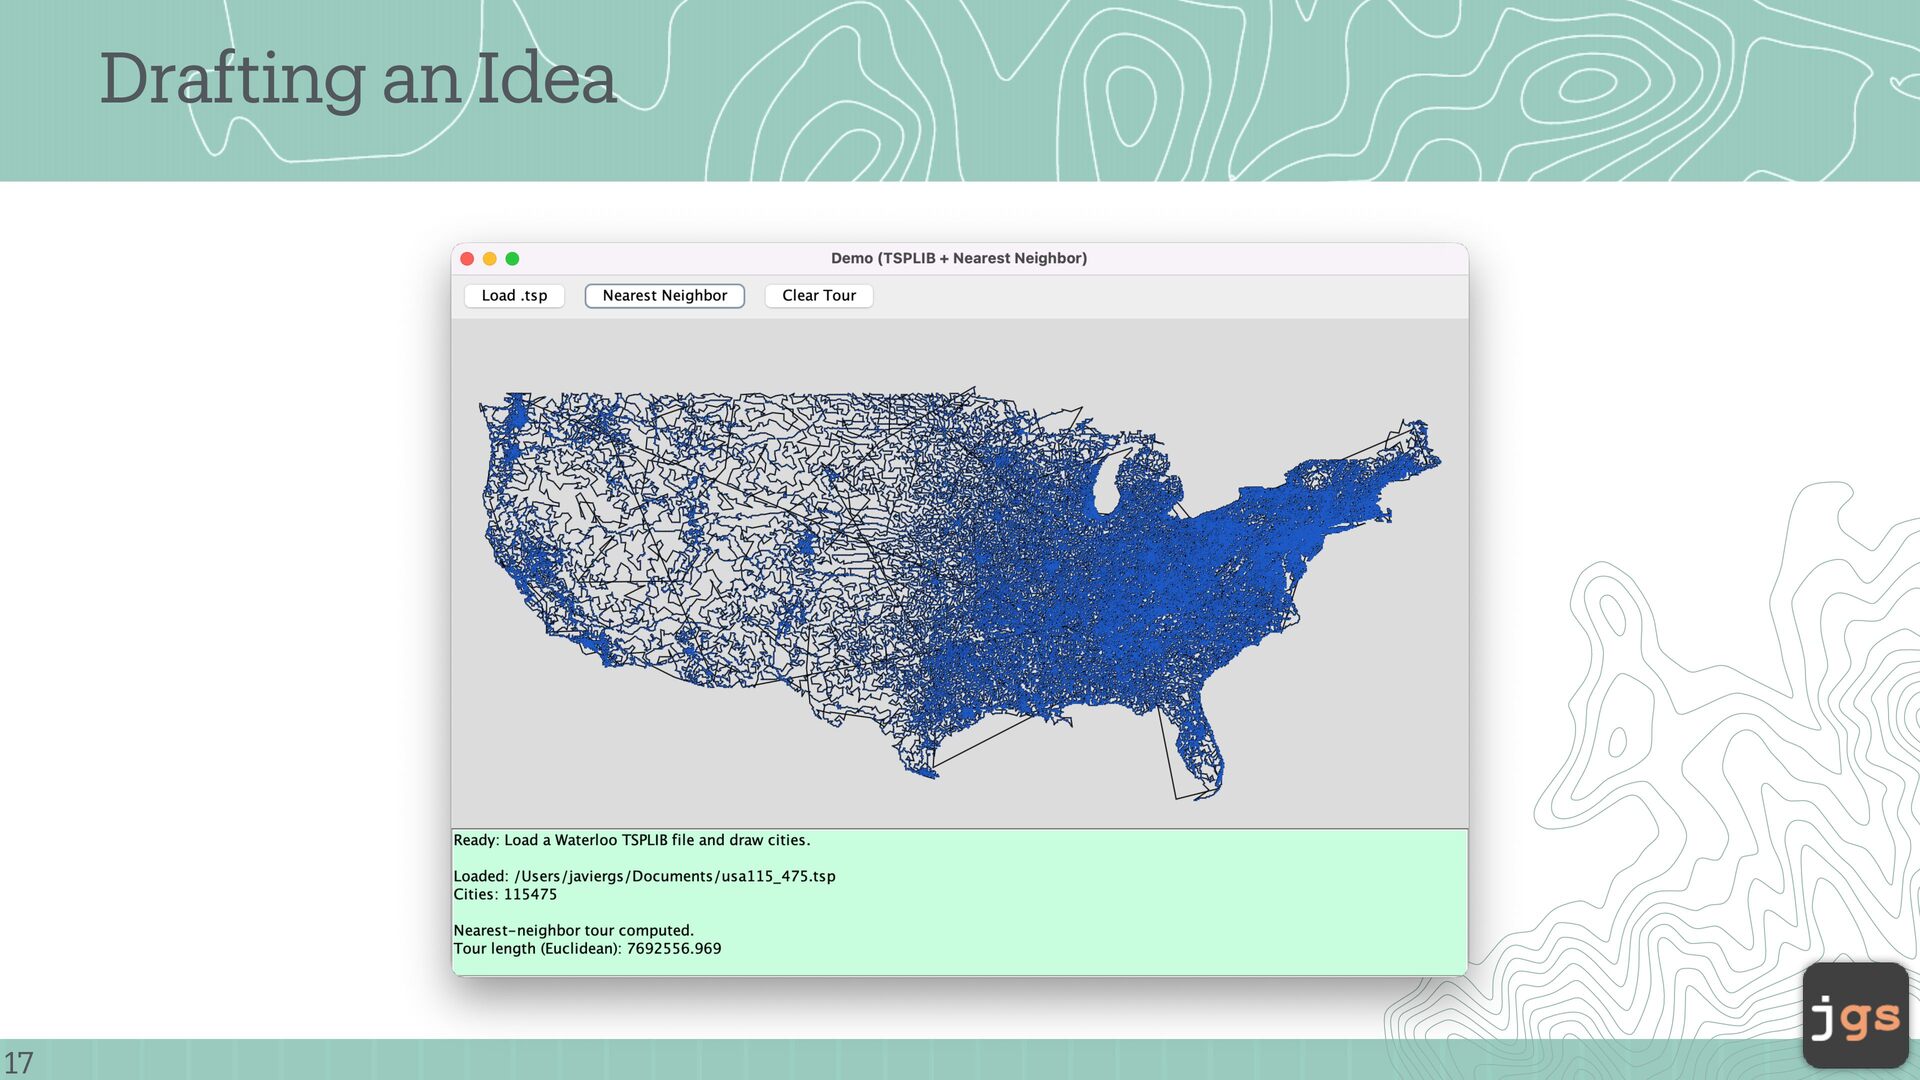Click the Tour length result line
Image resolution: width=1920 pixels, height=1080 pixels.
click(x=587, y=949)
